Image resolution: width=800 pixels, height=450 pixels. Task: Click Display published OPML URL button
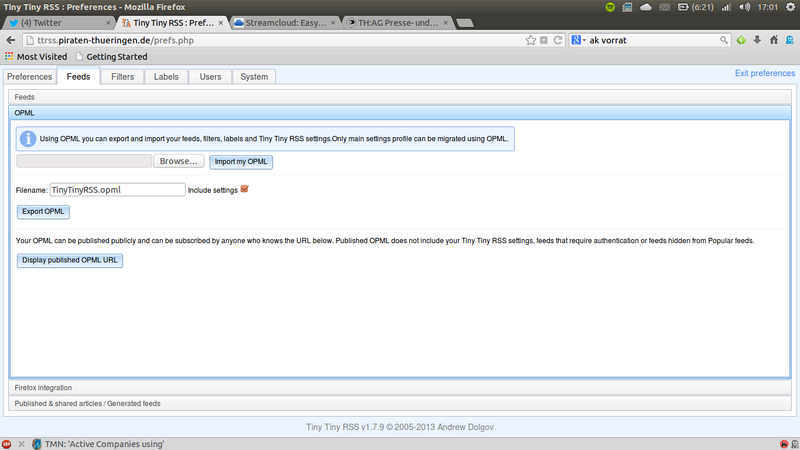pyautogui.click(x=70, y=260)
